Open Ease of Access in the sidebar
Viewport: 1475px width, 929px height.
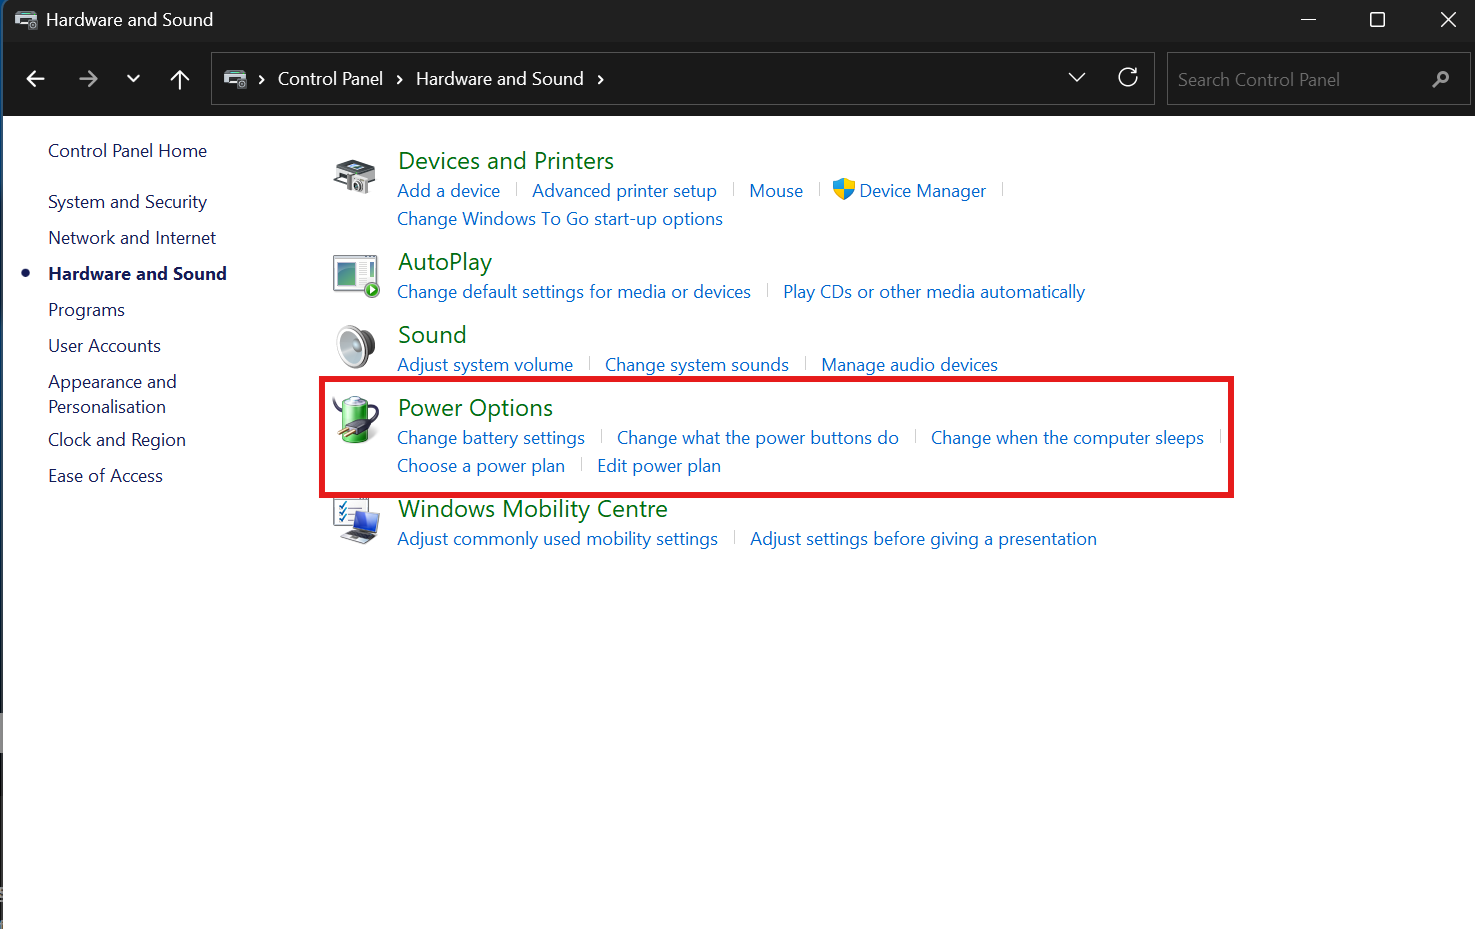(105, 476)
